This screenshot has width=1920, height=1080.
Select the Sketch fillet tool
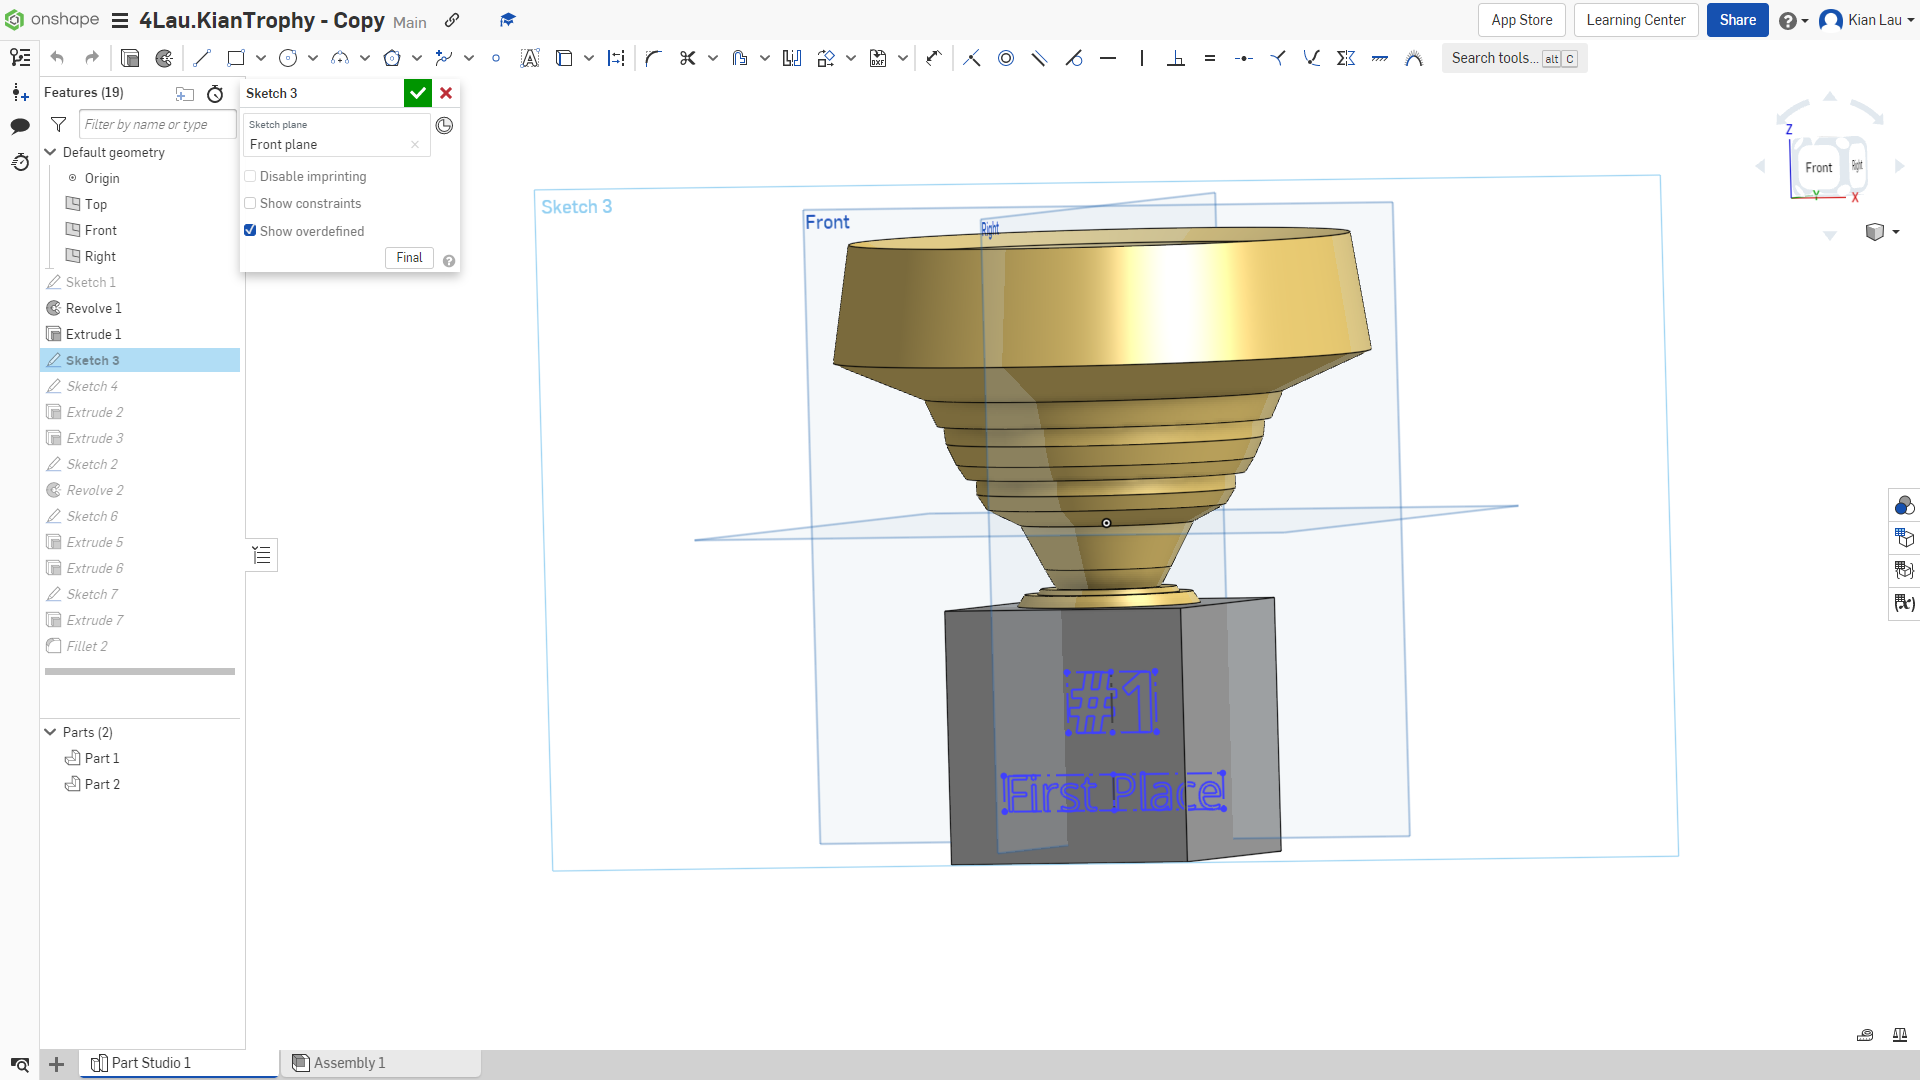click(x=653, y=58)
